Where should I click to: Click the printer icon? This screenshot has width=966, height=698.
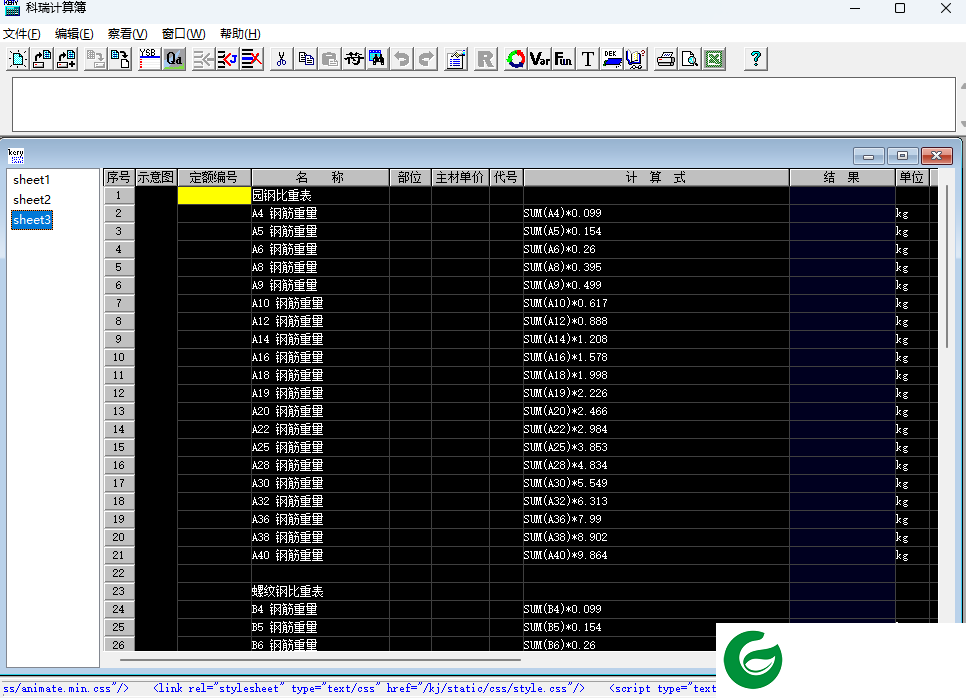click(666, 59)
